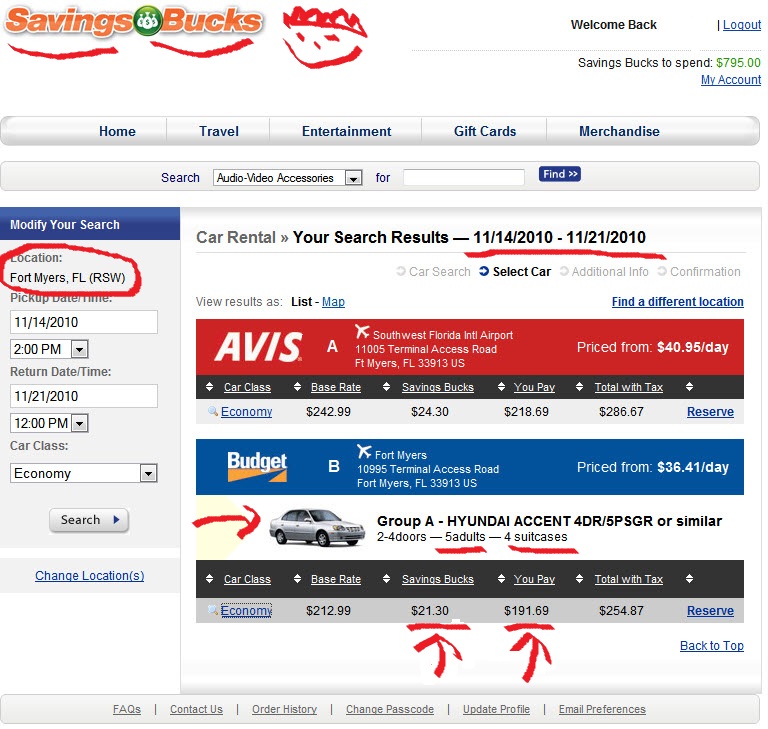This screenshot has width=768, height=729.
Task: Click the Budget $36.41/day price text
Action: click(x=693, y=467)
